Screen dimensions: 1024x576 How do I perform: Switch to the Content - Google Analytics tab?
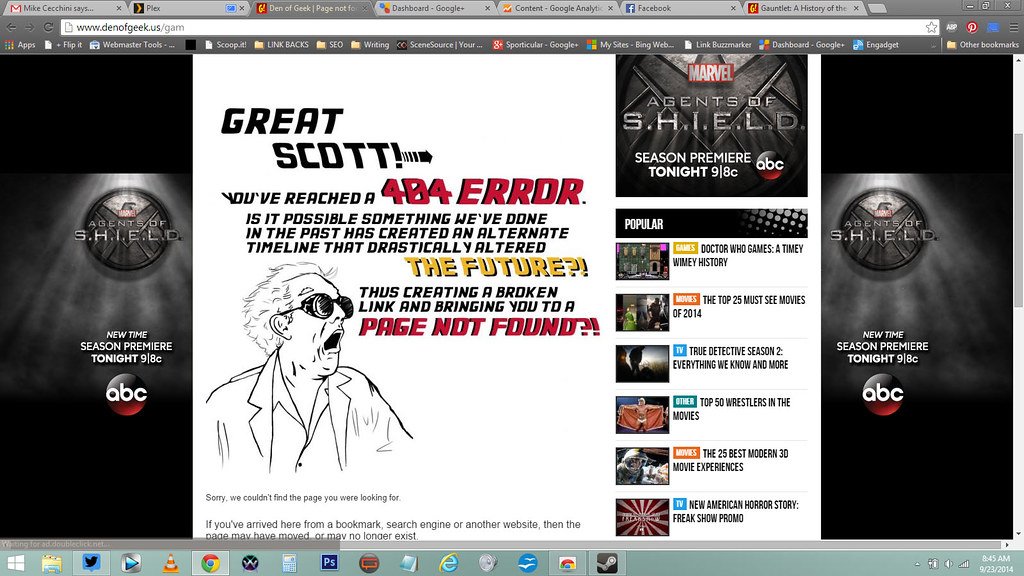pyautogui.click(x=557, y=8)
